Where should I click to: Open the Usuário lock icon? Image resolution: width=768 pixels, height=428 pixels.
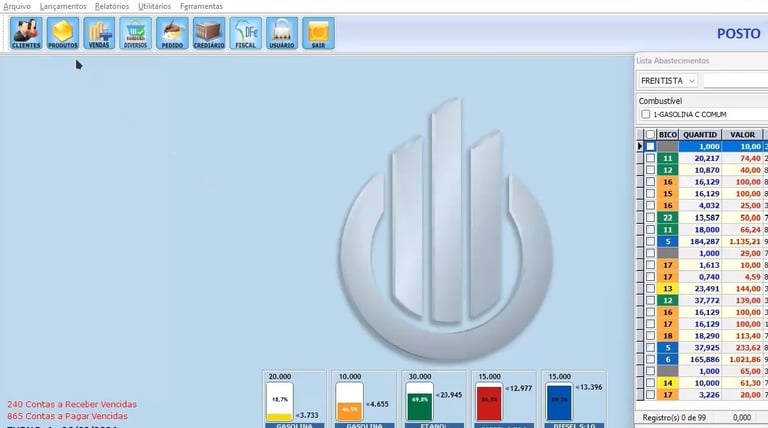pyautogui.click(x=282, y=33)
